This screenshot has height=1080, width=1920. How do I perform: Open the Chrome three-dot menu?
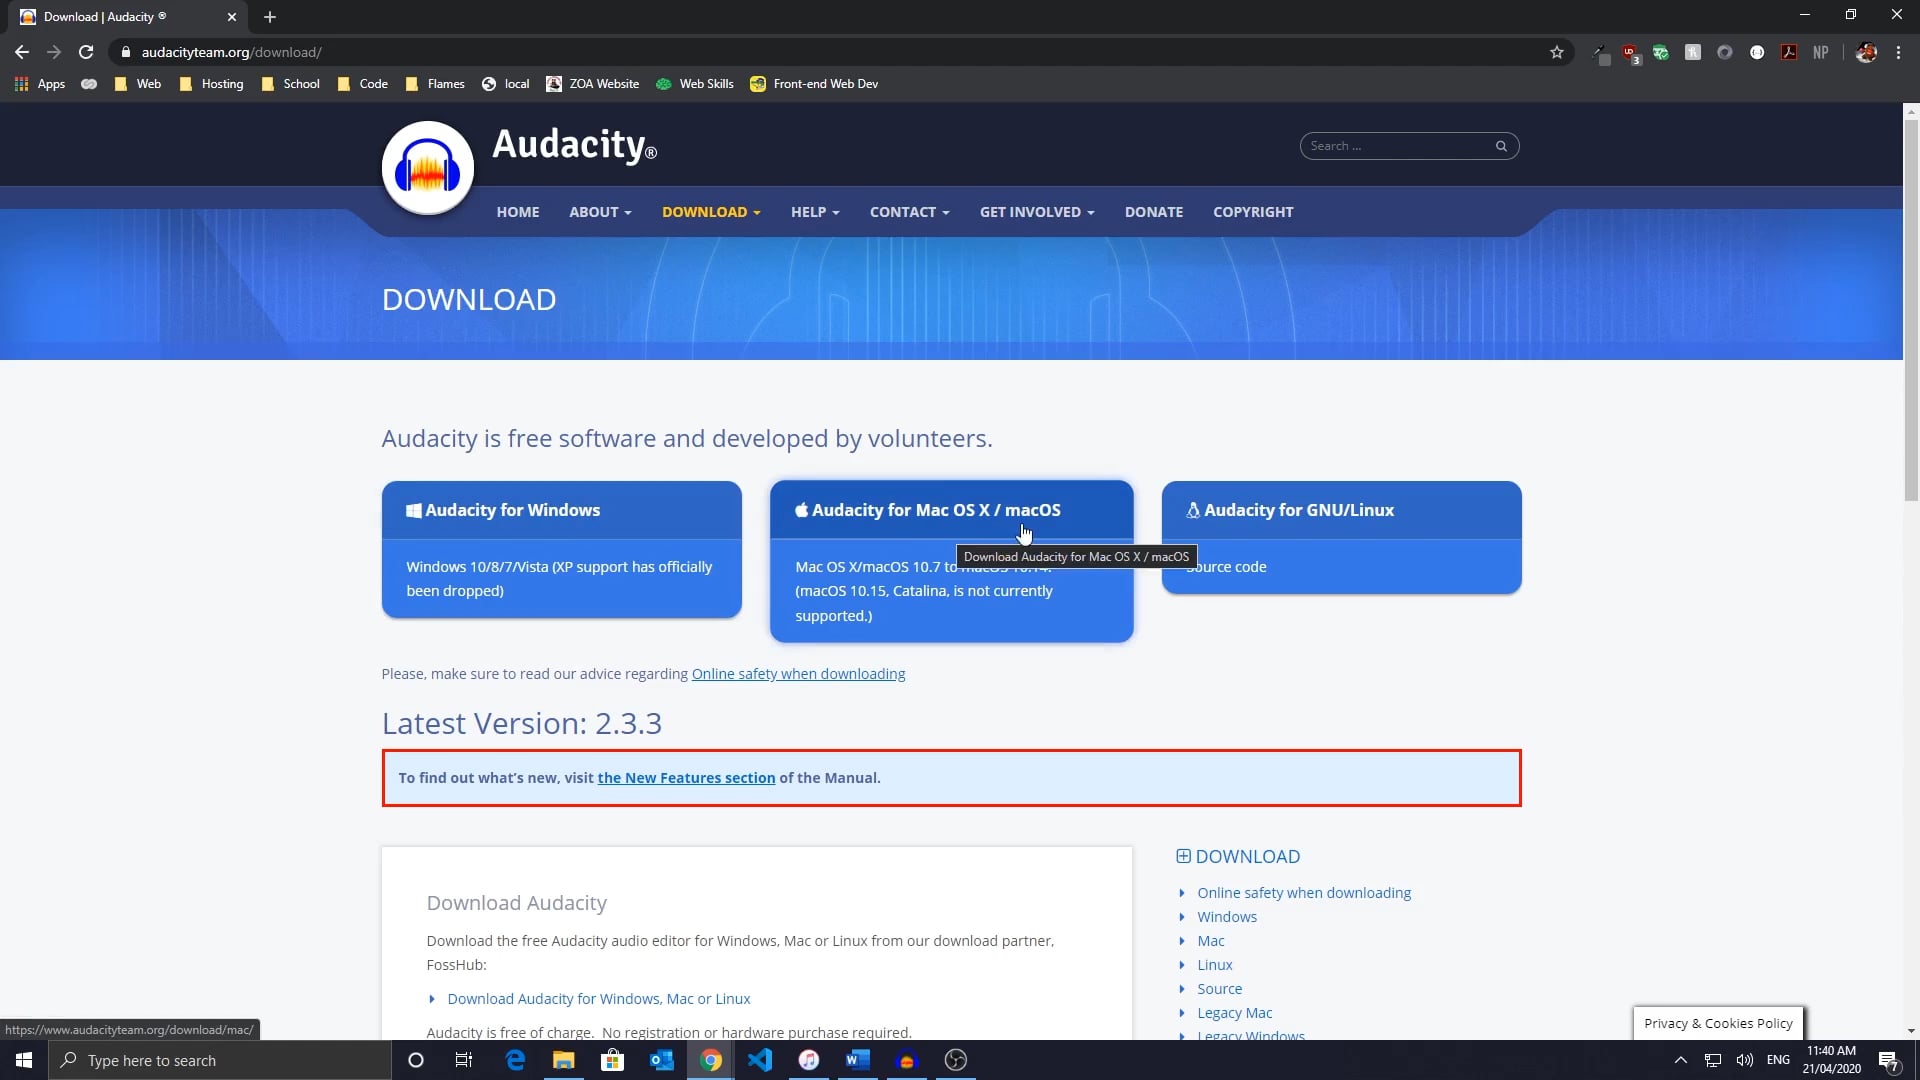coord(1898,53)
